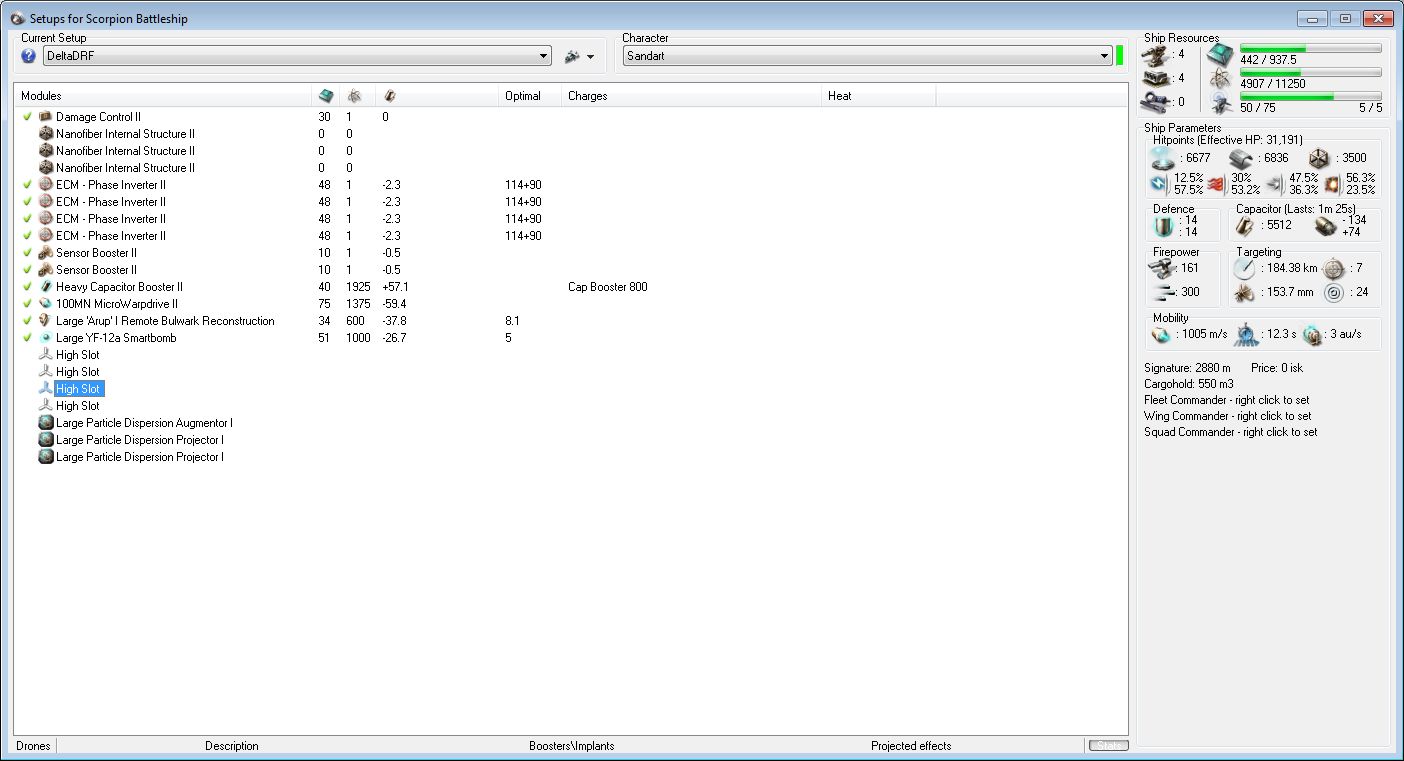Click the launcher hardpoints icon in Ship Resources

tap(1158, 78)
